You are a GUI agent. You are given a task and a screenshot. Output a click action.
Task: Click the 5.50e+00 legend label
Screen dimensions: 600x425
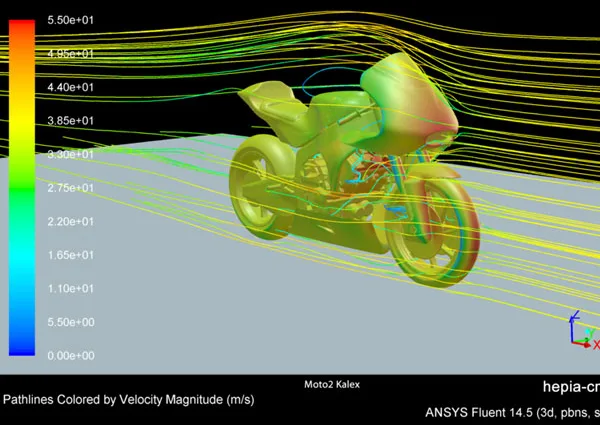(x=71, y=322)
